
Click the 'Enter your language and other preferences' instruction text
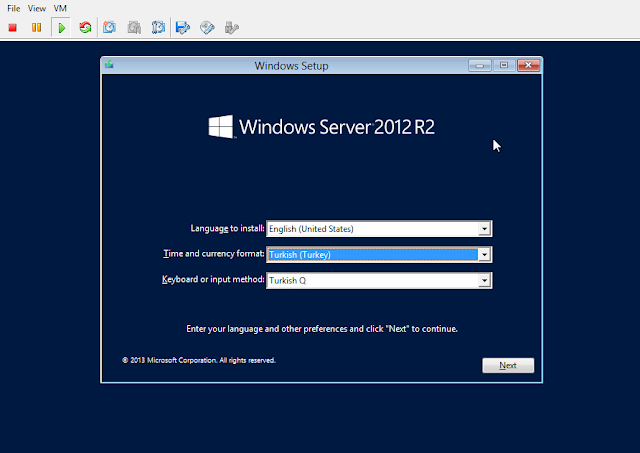(x=322, y=329)
